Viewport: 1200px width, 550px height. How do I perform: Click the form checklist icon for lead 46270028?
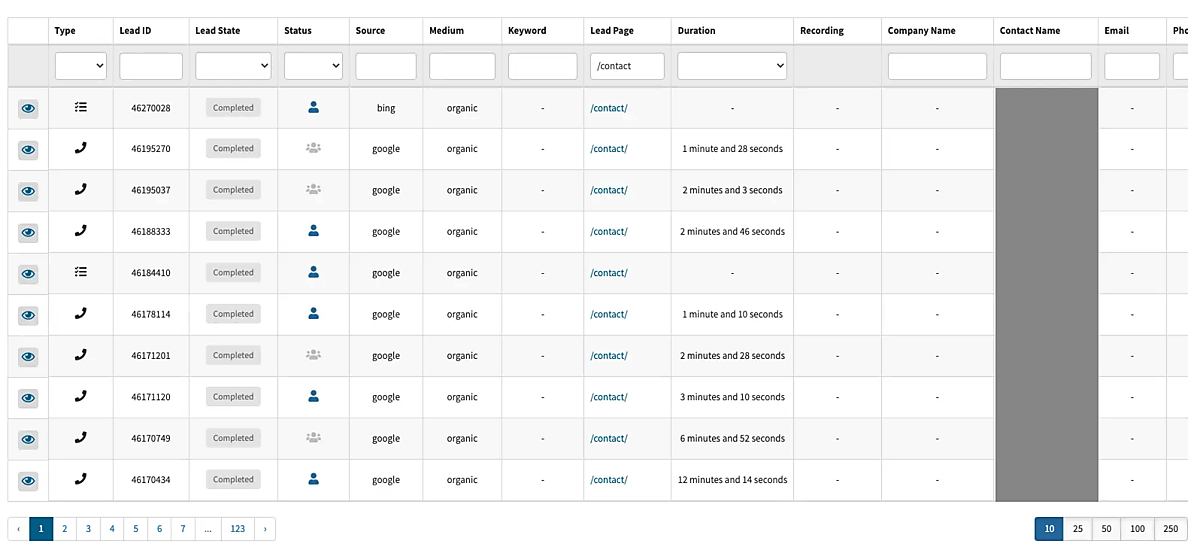click(x=81, y=107)
